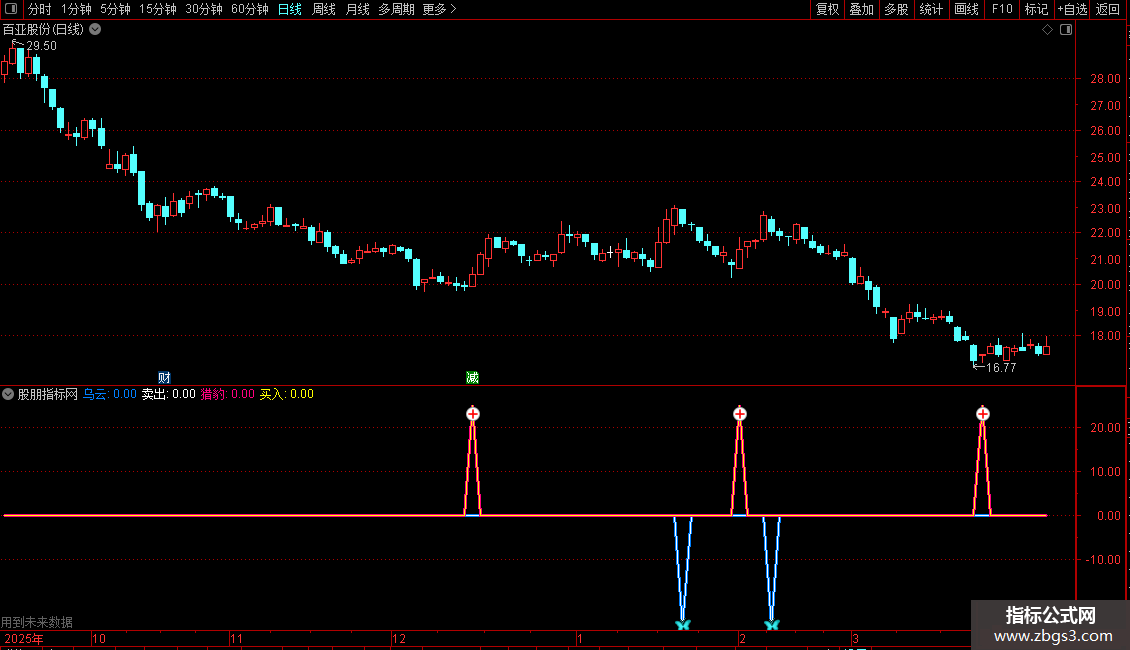Click the 财 financial marker
Viewport: 1130px width, 650px height.
point(164,378)
